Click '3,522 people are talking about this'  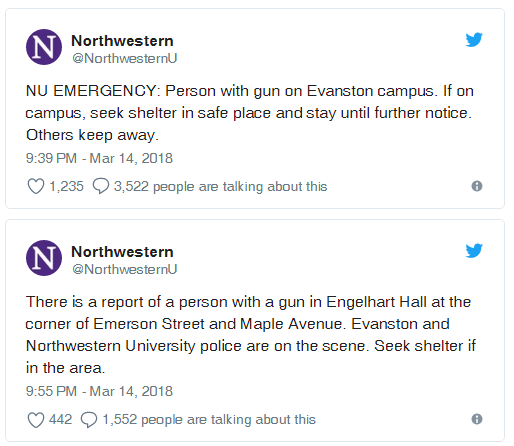(x=220, y=186)
